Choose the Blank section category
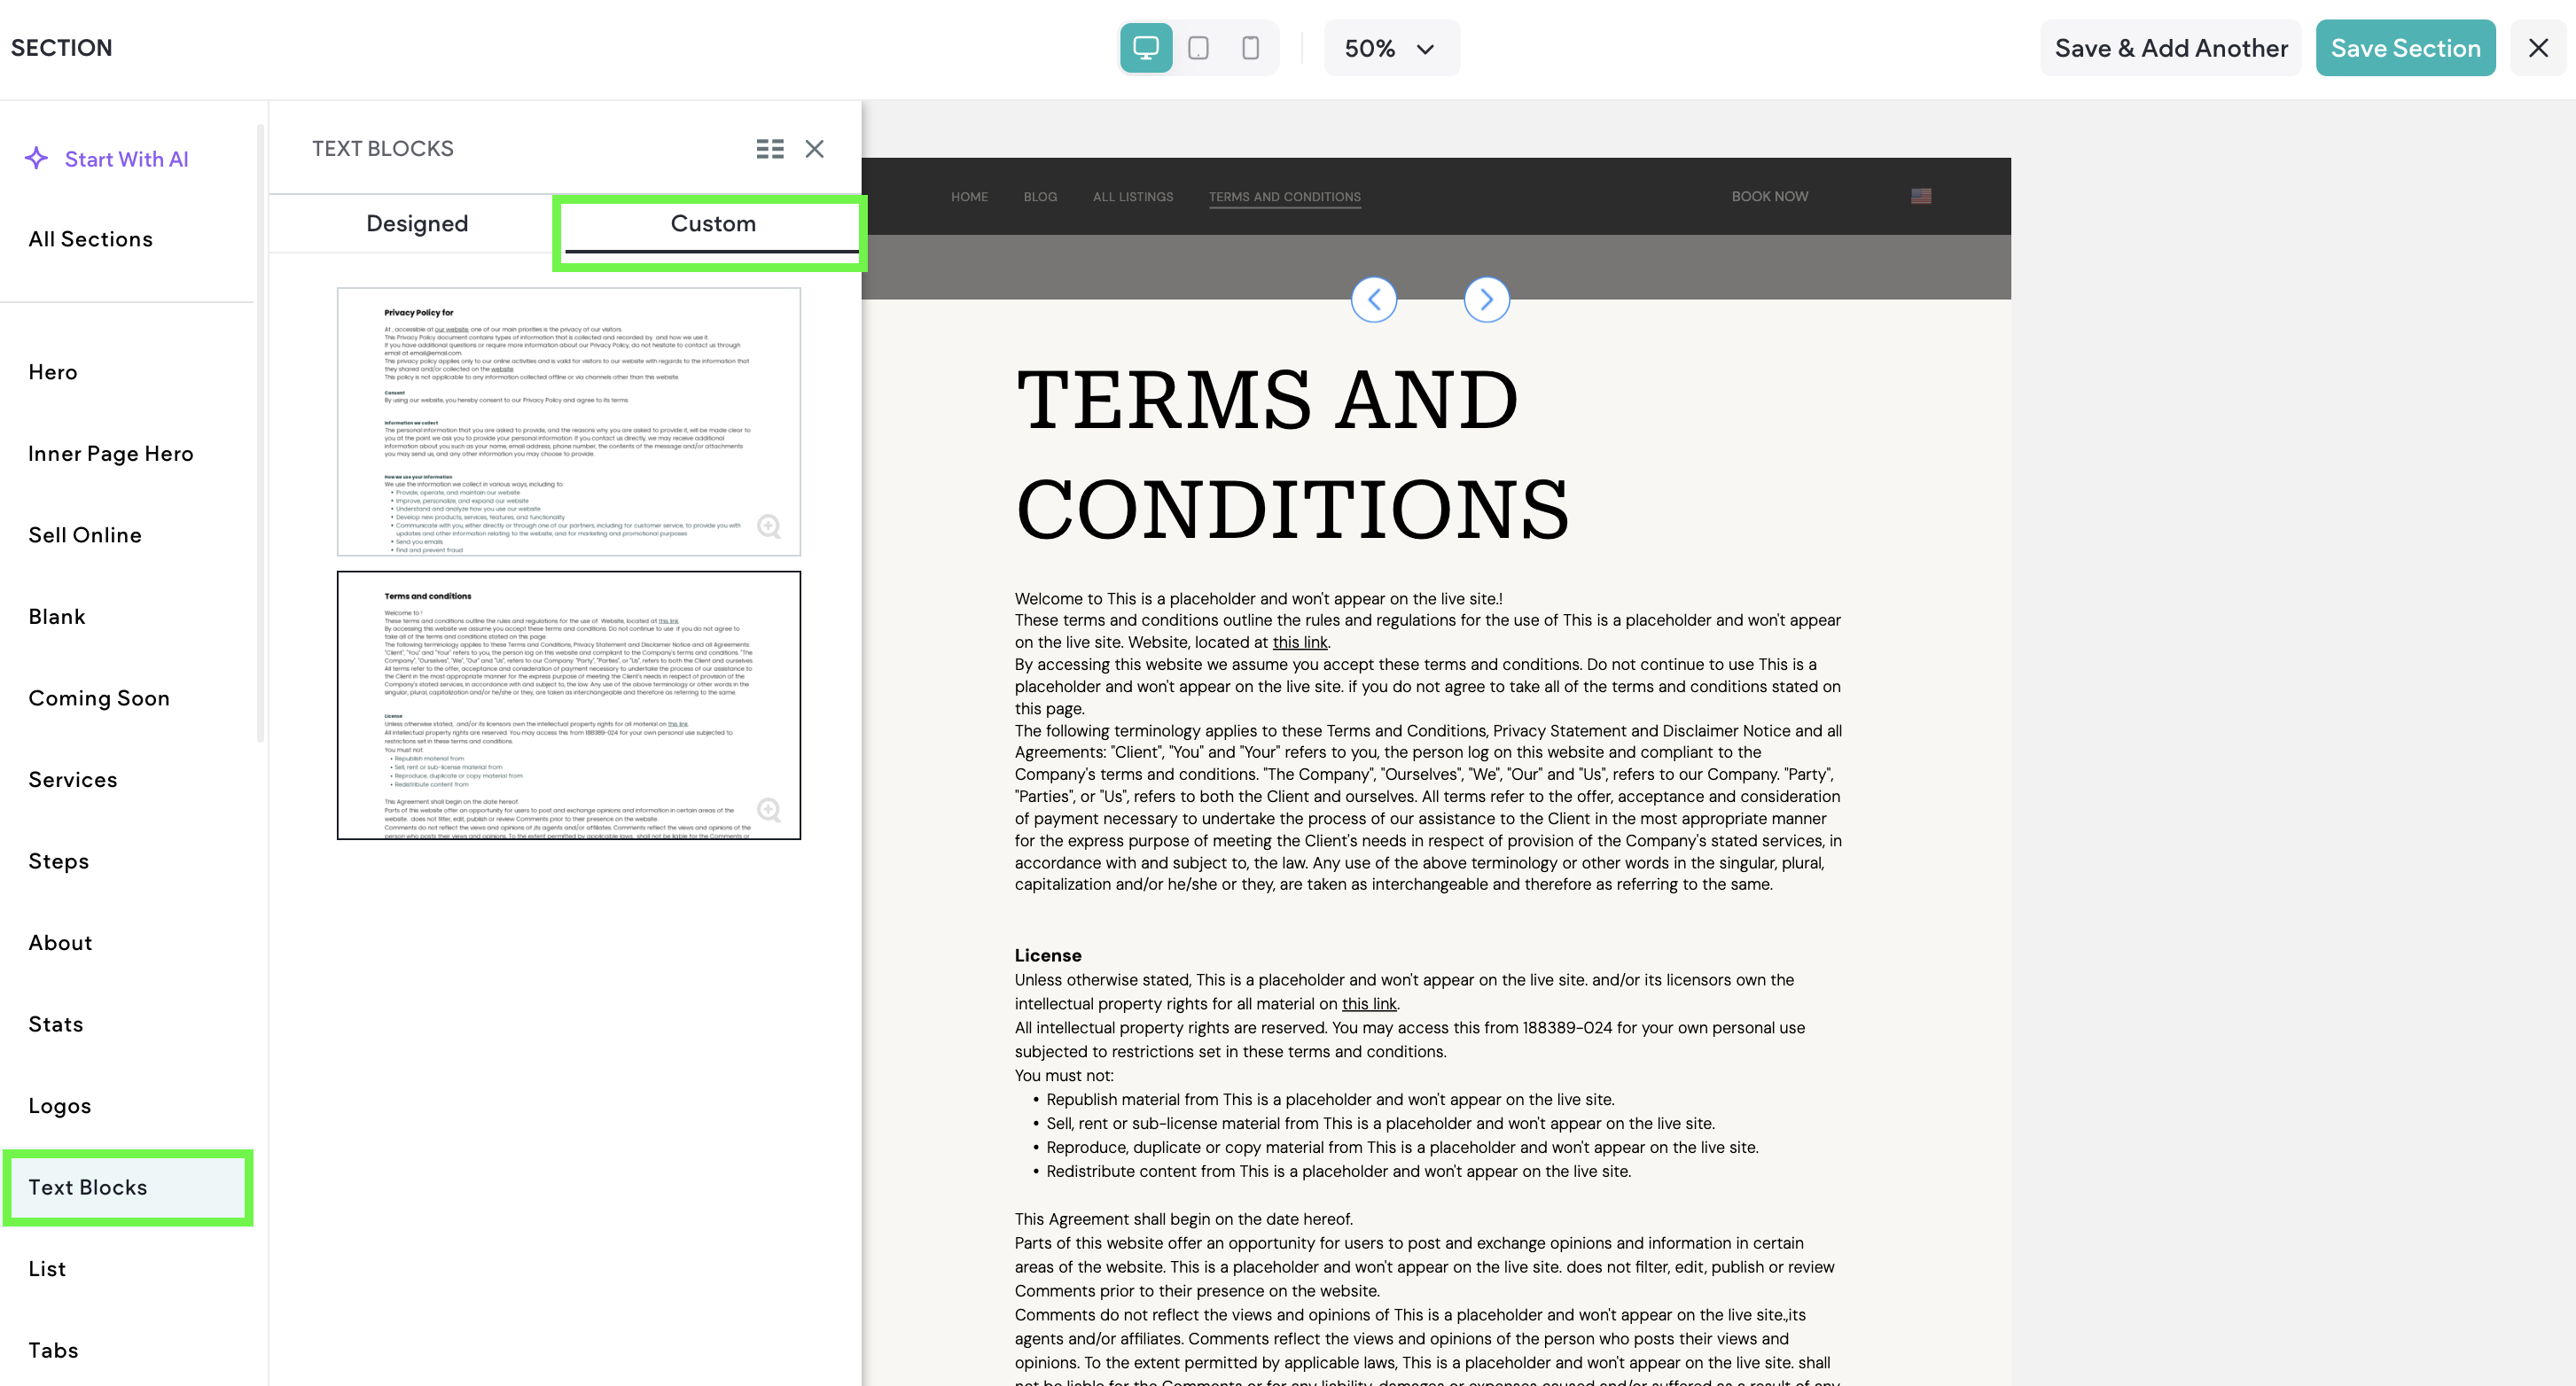Screen dimensions: 2576x1386 [x=57, y=616]
